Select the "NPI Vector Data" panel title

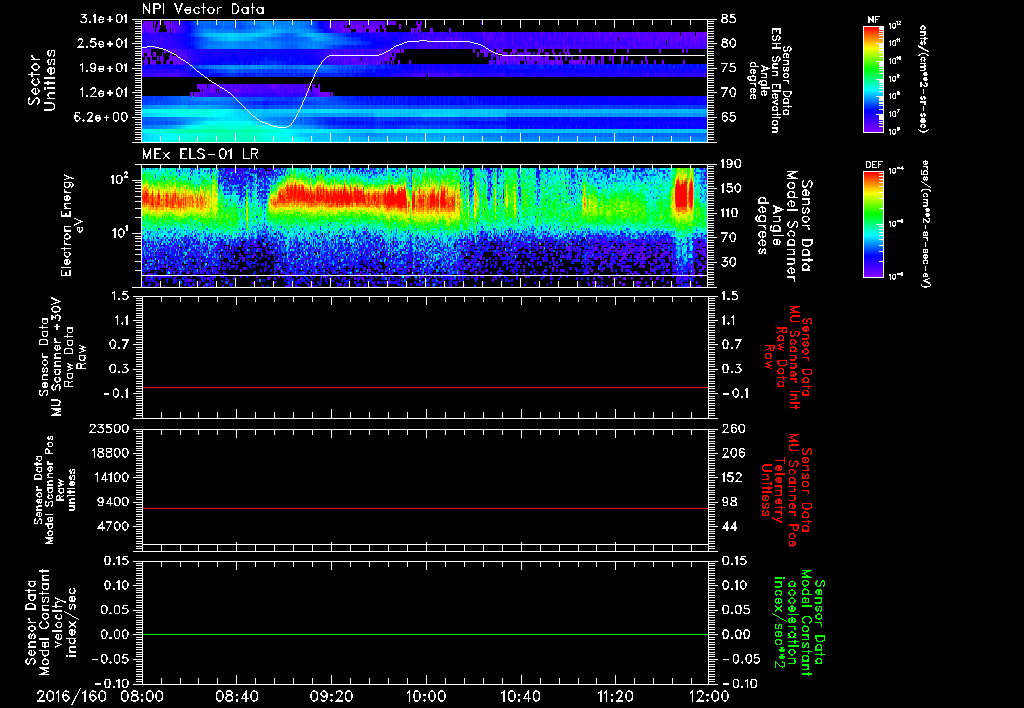coord(204,9)
